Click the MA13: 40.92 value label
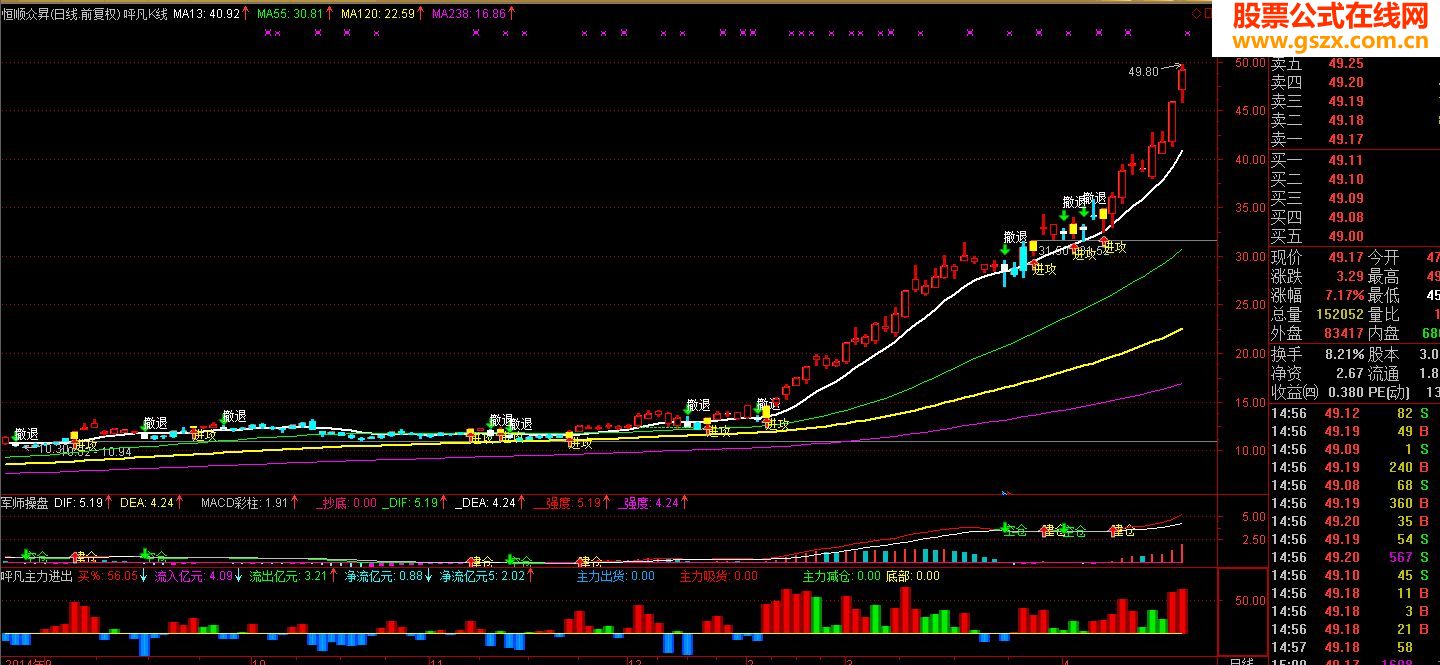This screenshot has height=665, width=1440. (x=207, y=14)
